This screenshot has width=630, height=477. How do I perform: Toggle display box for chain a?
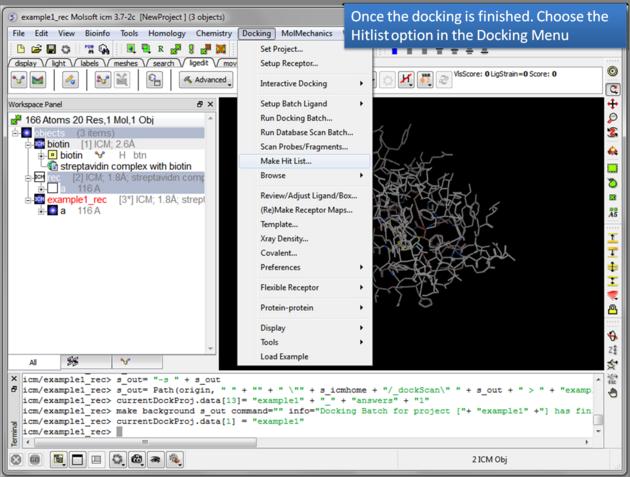tap(52, 211)
